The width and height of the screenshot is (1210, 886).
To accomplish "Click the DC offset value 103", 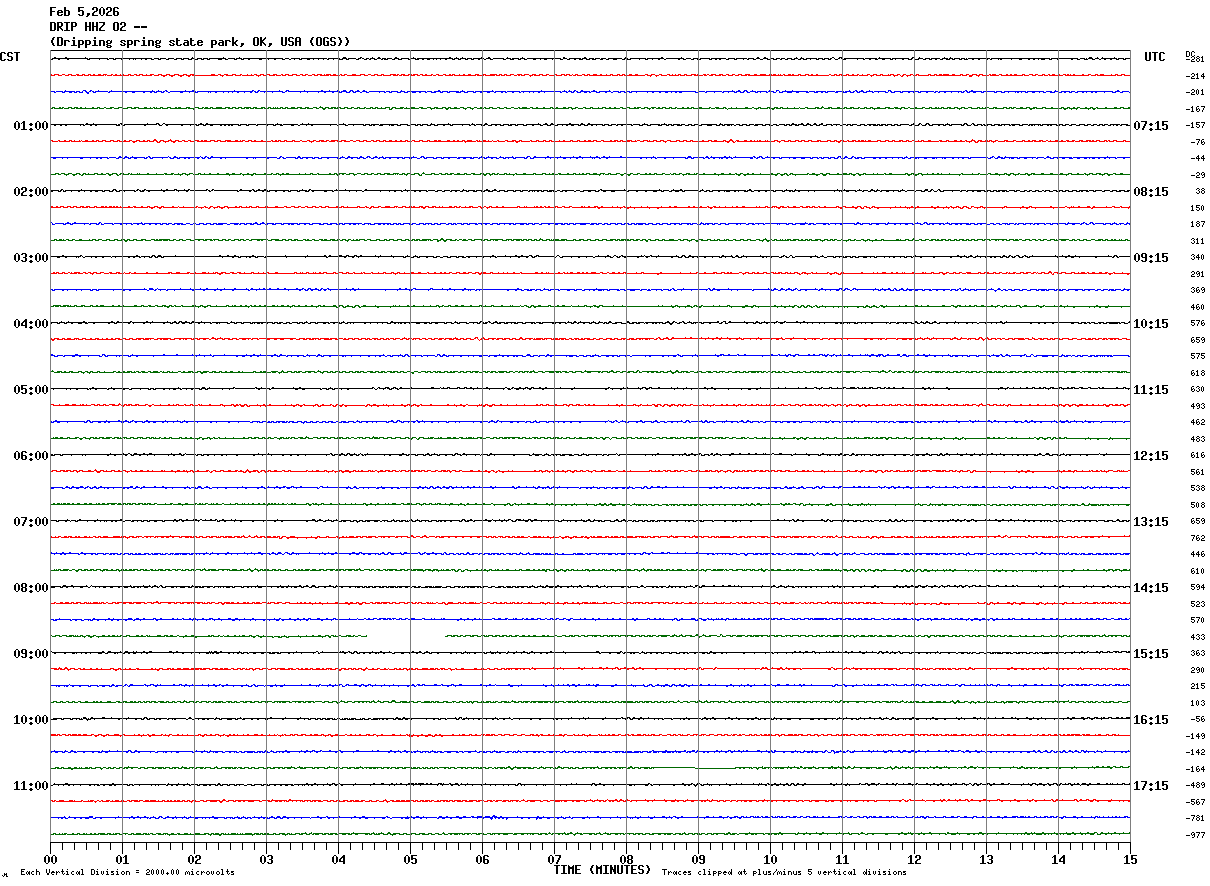I will (1197, 703).
